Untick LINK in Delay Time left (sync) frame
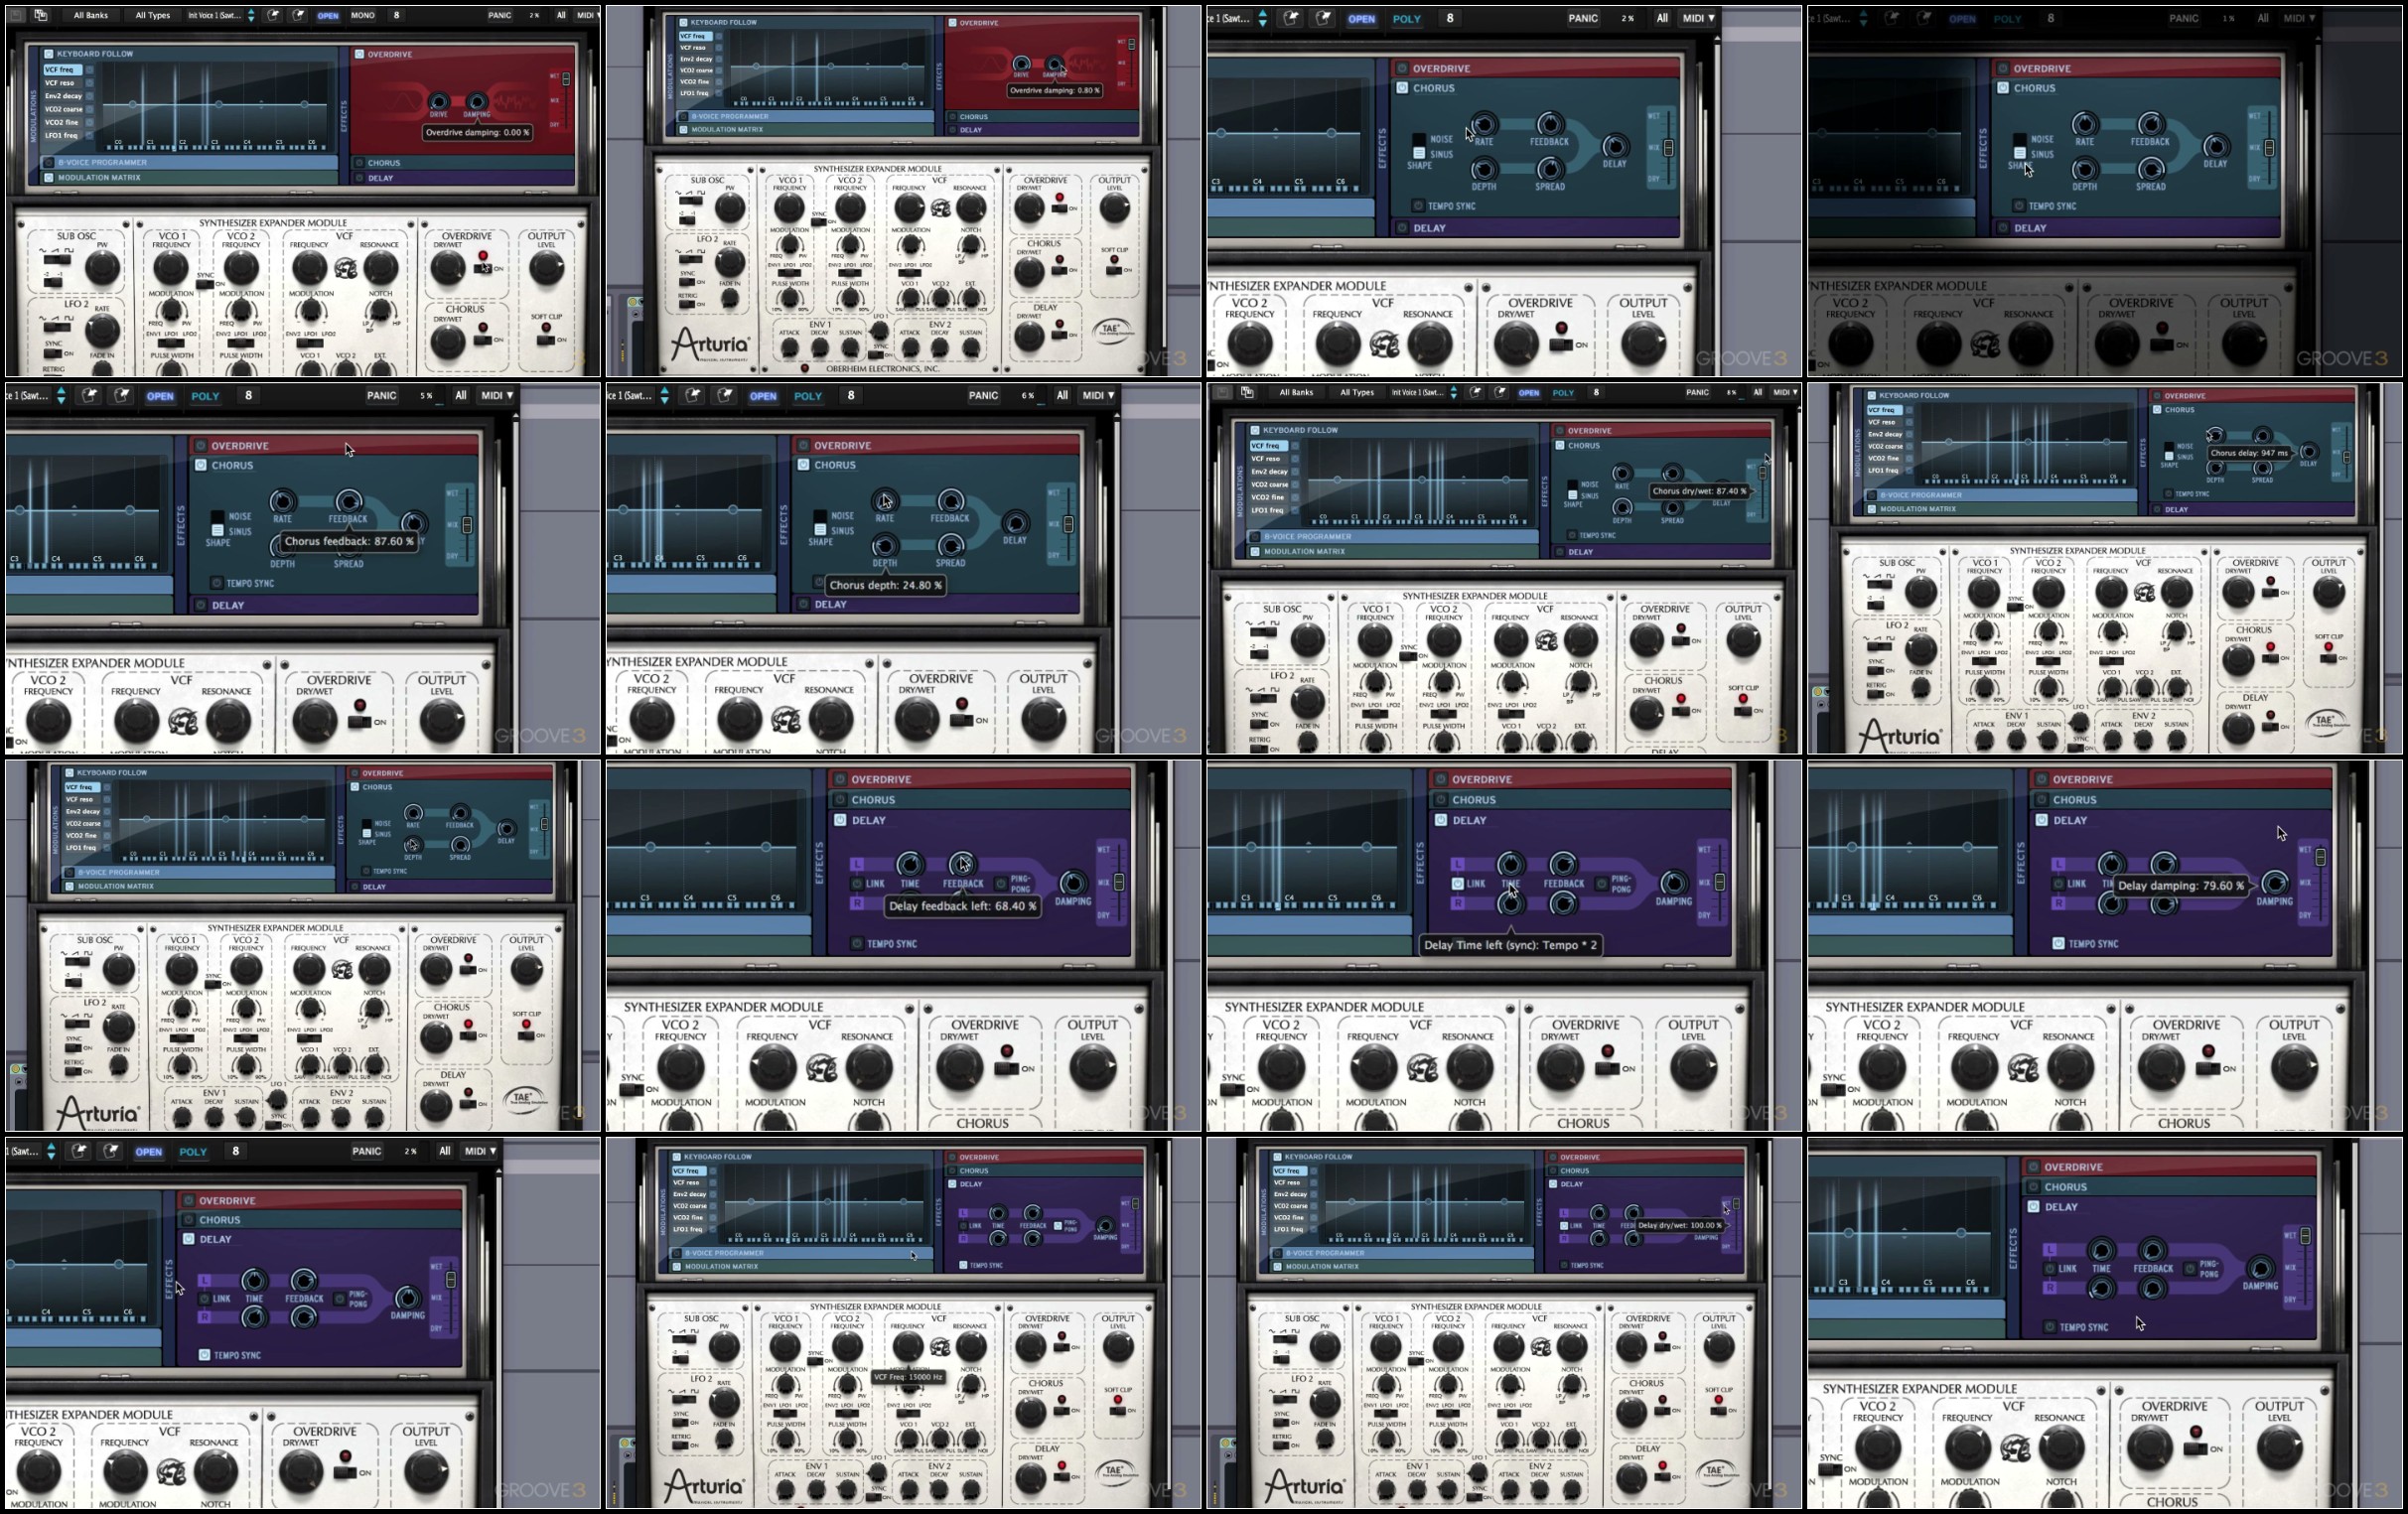Viewport: 2408px width, 1514px height. point(1458,884)
